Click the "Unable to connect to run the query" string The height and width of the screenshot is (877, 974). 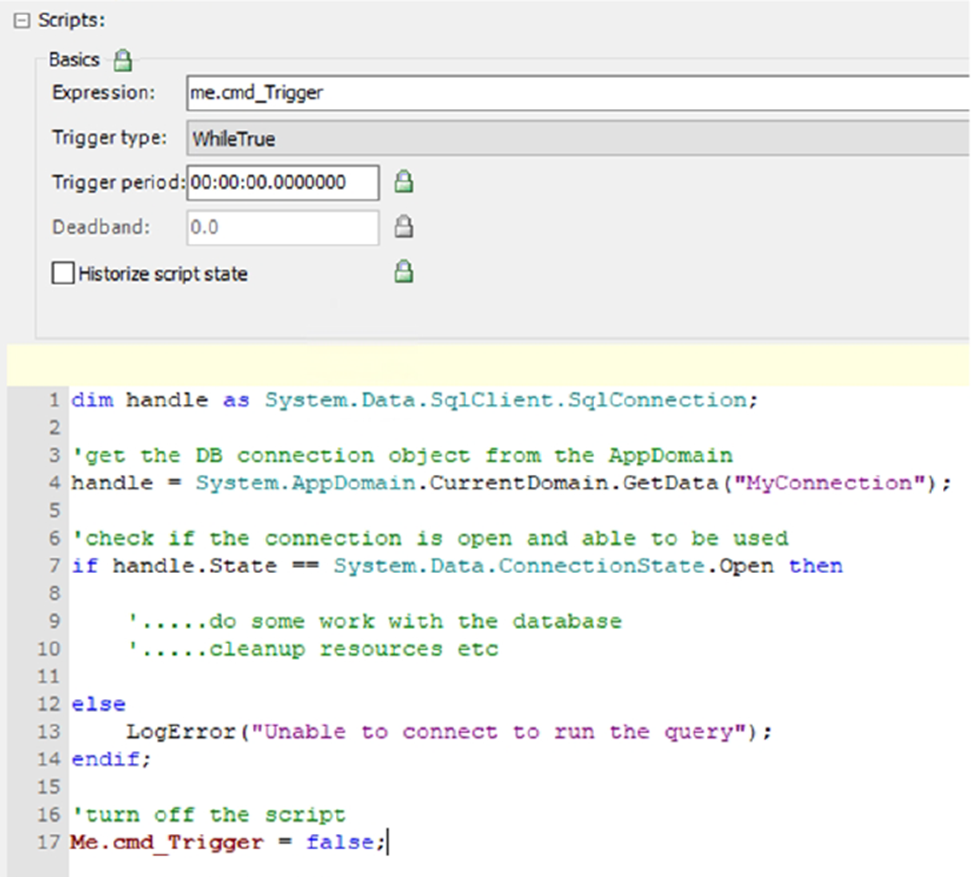(499, 732)
